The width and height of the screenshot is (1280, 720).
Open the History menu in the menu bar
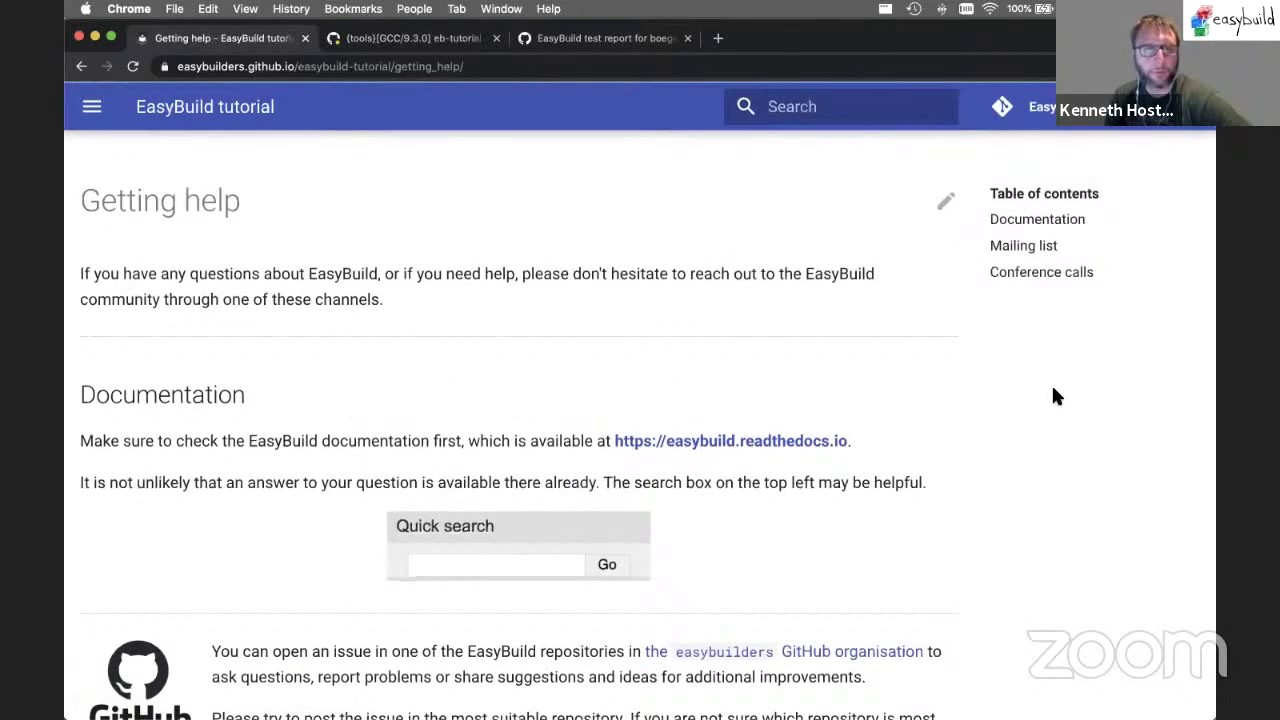(x=291, y=9)
